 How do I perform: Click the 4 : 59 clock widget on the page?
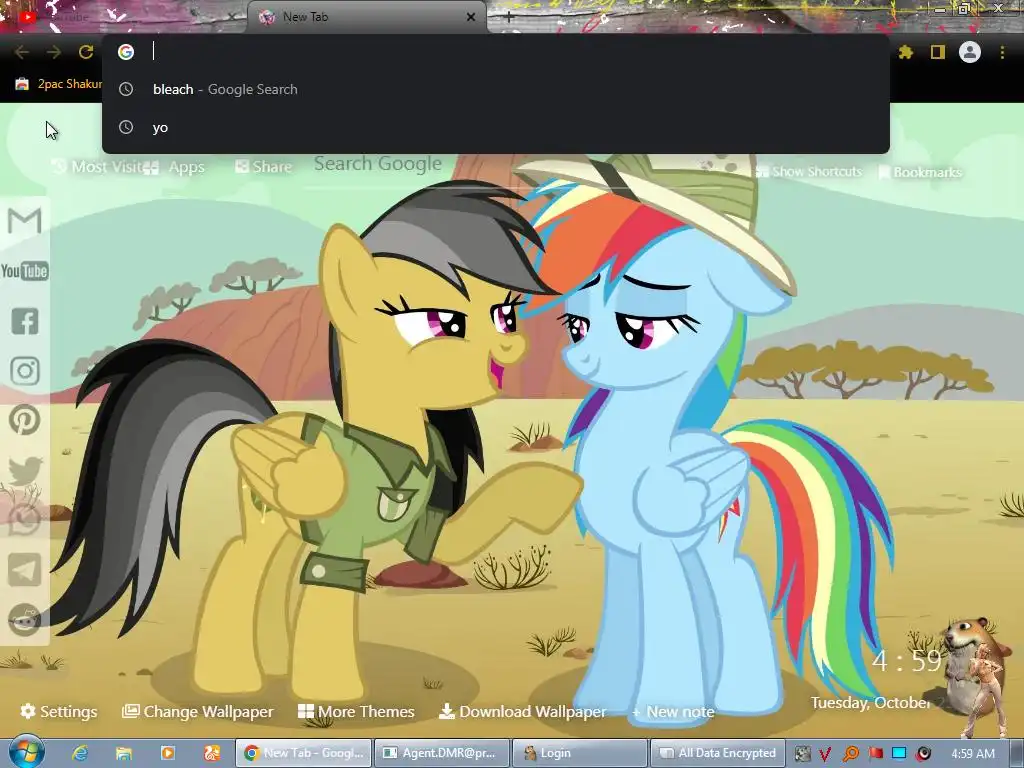pyautogui.click(x=906, y=661)
